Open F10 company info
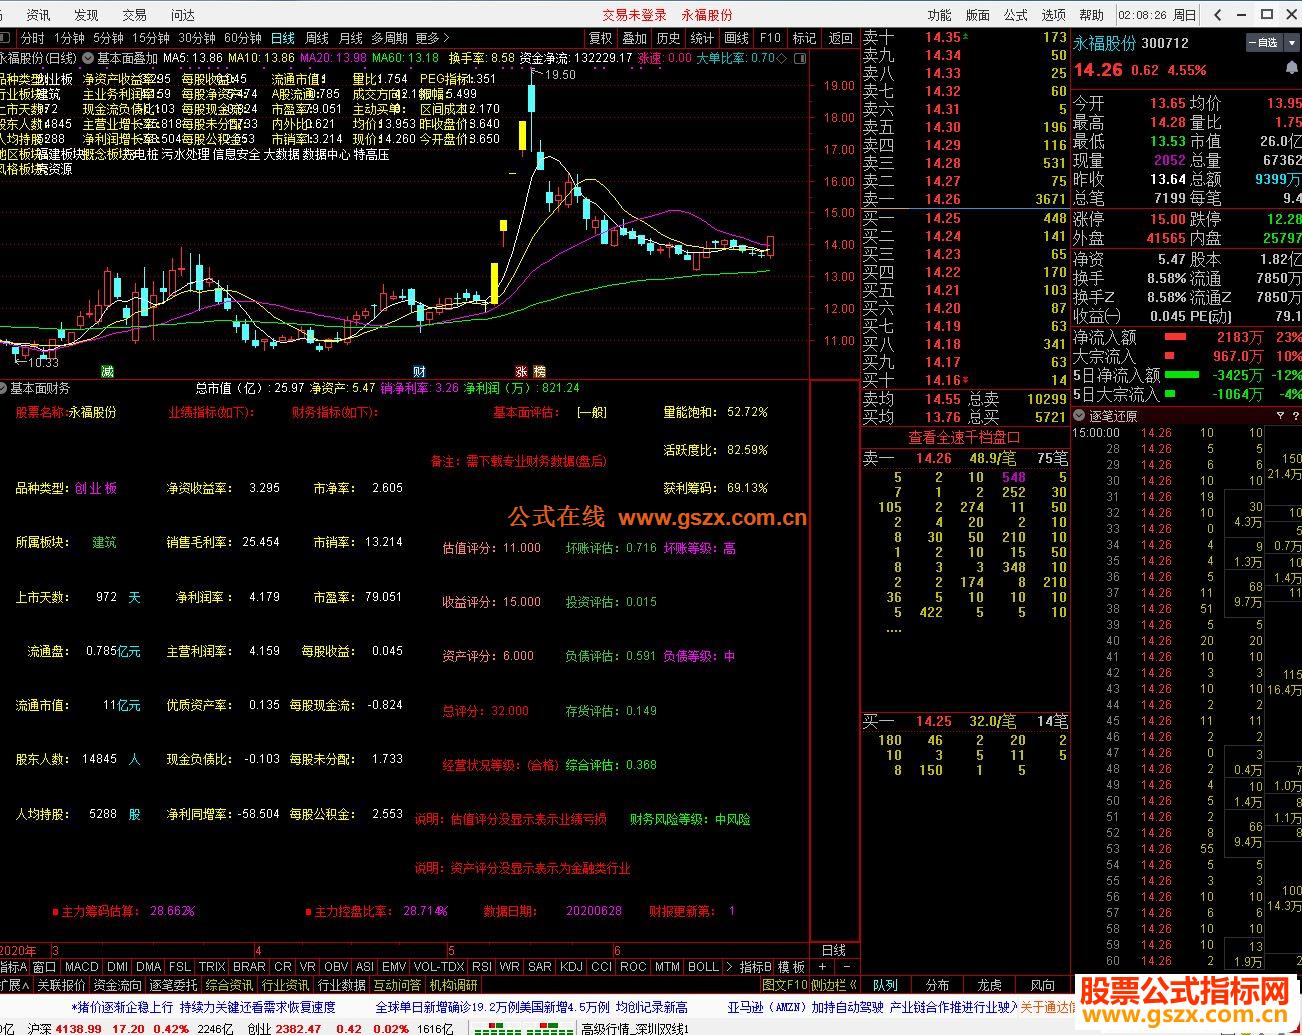Viewport: 1302px width, 1035px height. point(770,38)
